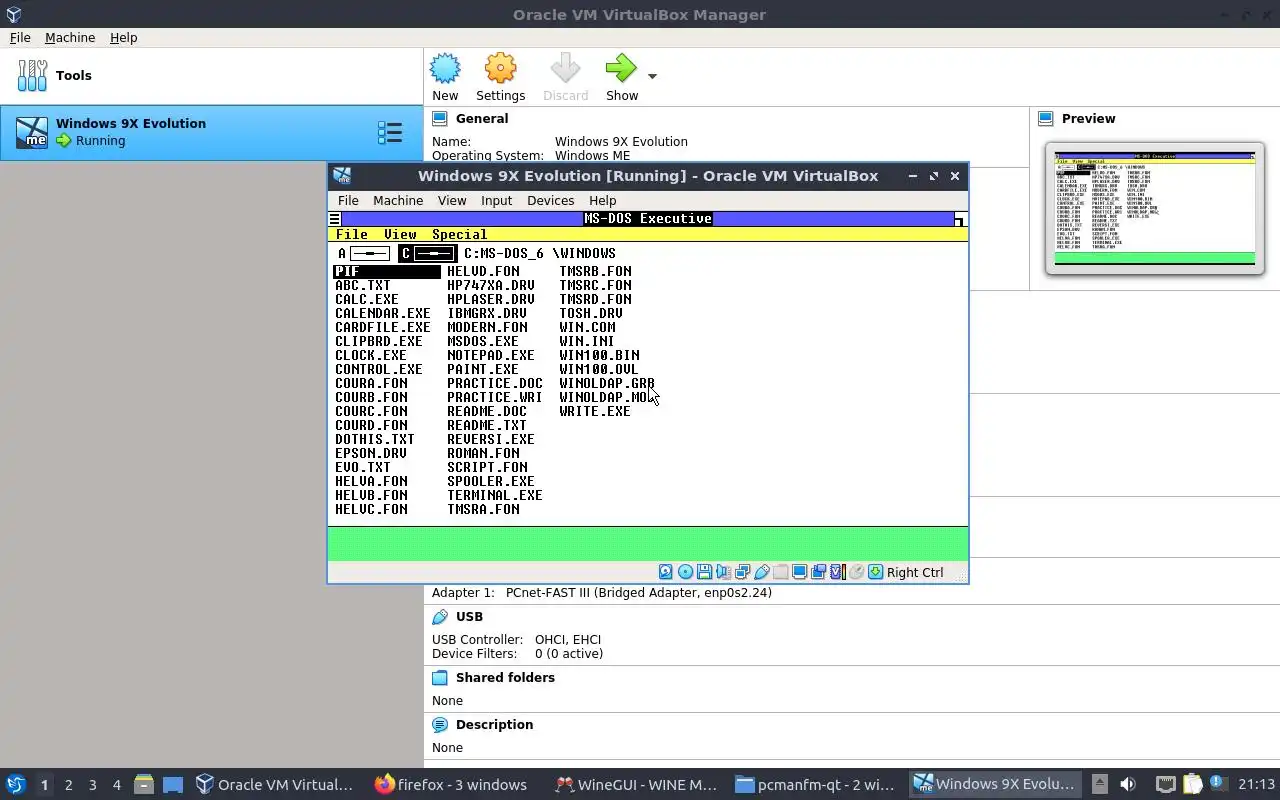Open View menu of VM window
The height and width of the screenshot is (800, 1280).
click(x=452, y=200)
